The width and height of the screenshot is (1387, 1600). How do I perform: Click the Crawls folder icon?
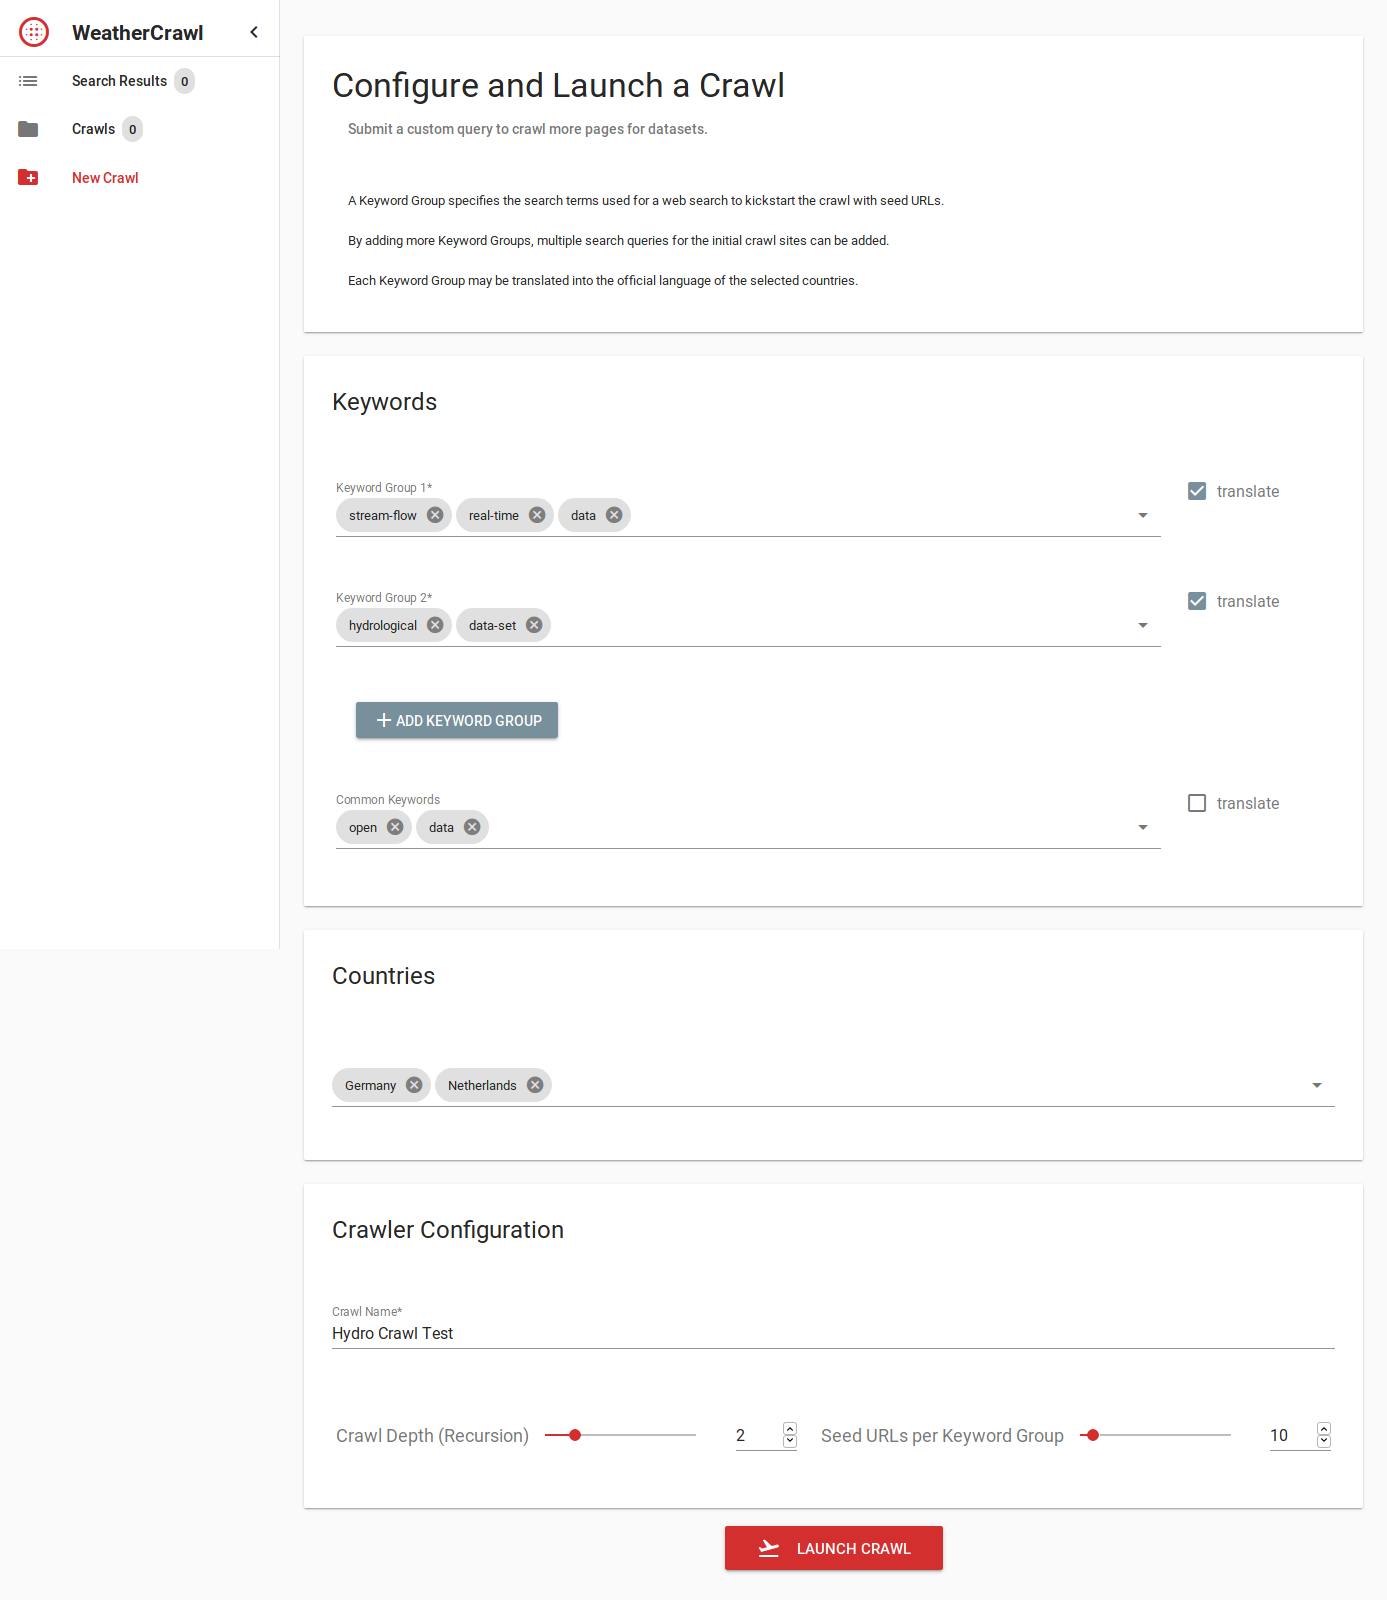(28, 129)
